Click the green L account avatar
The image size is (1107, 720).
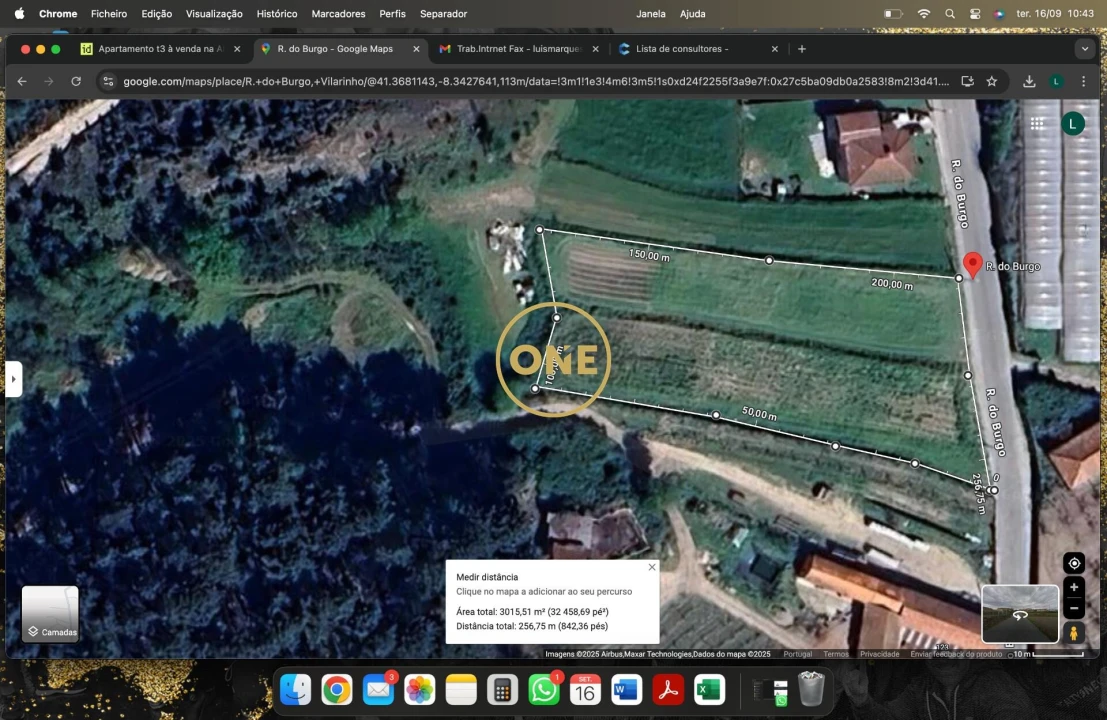point(1073,123)
